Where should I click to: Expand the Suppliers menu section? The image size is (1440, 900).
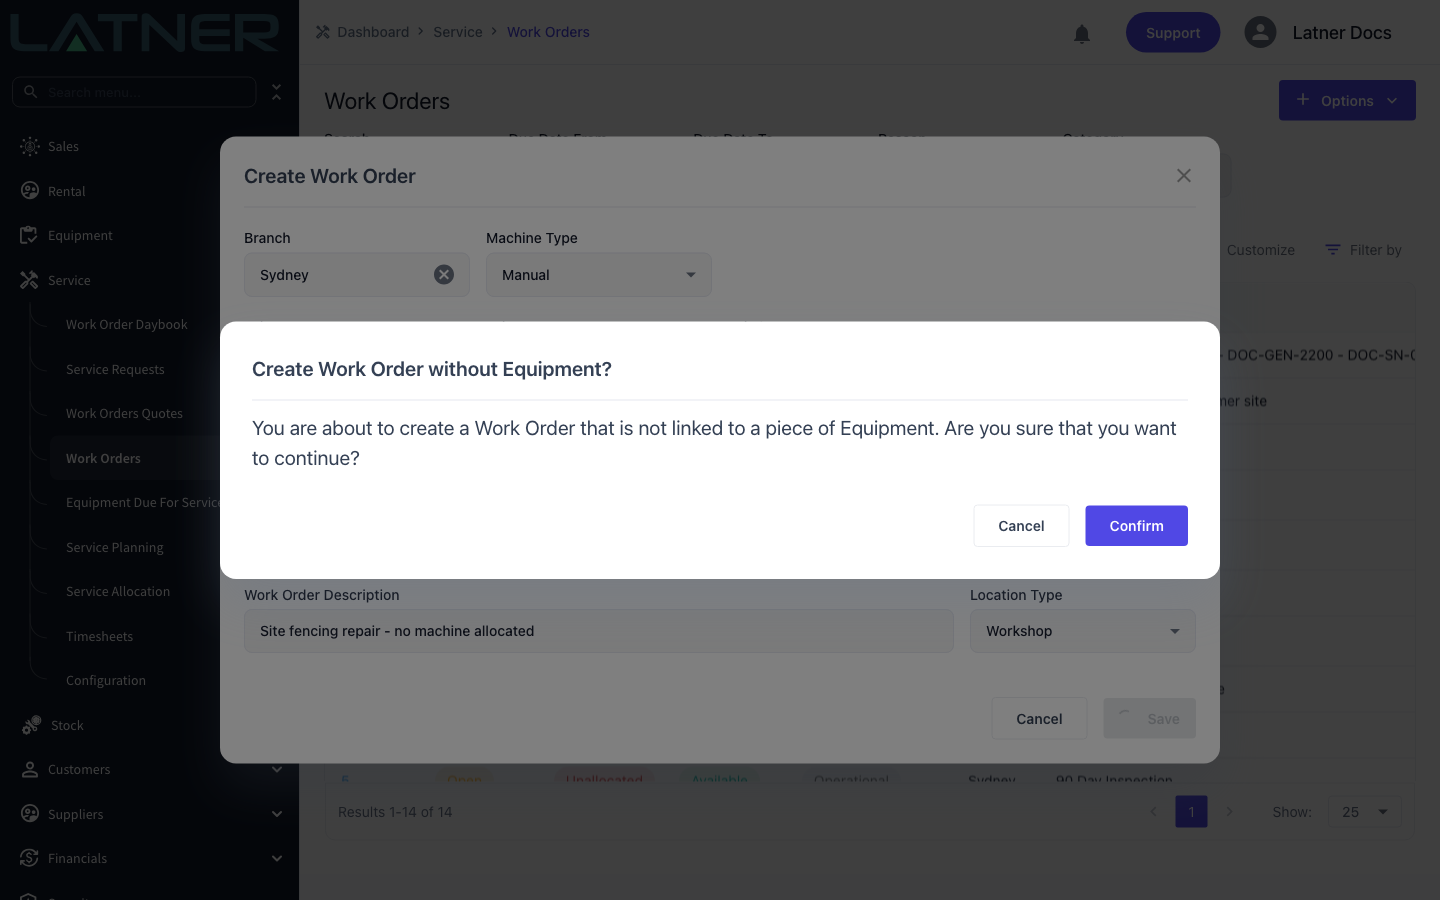pyautogui.click(x=277, y=814)
